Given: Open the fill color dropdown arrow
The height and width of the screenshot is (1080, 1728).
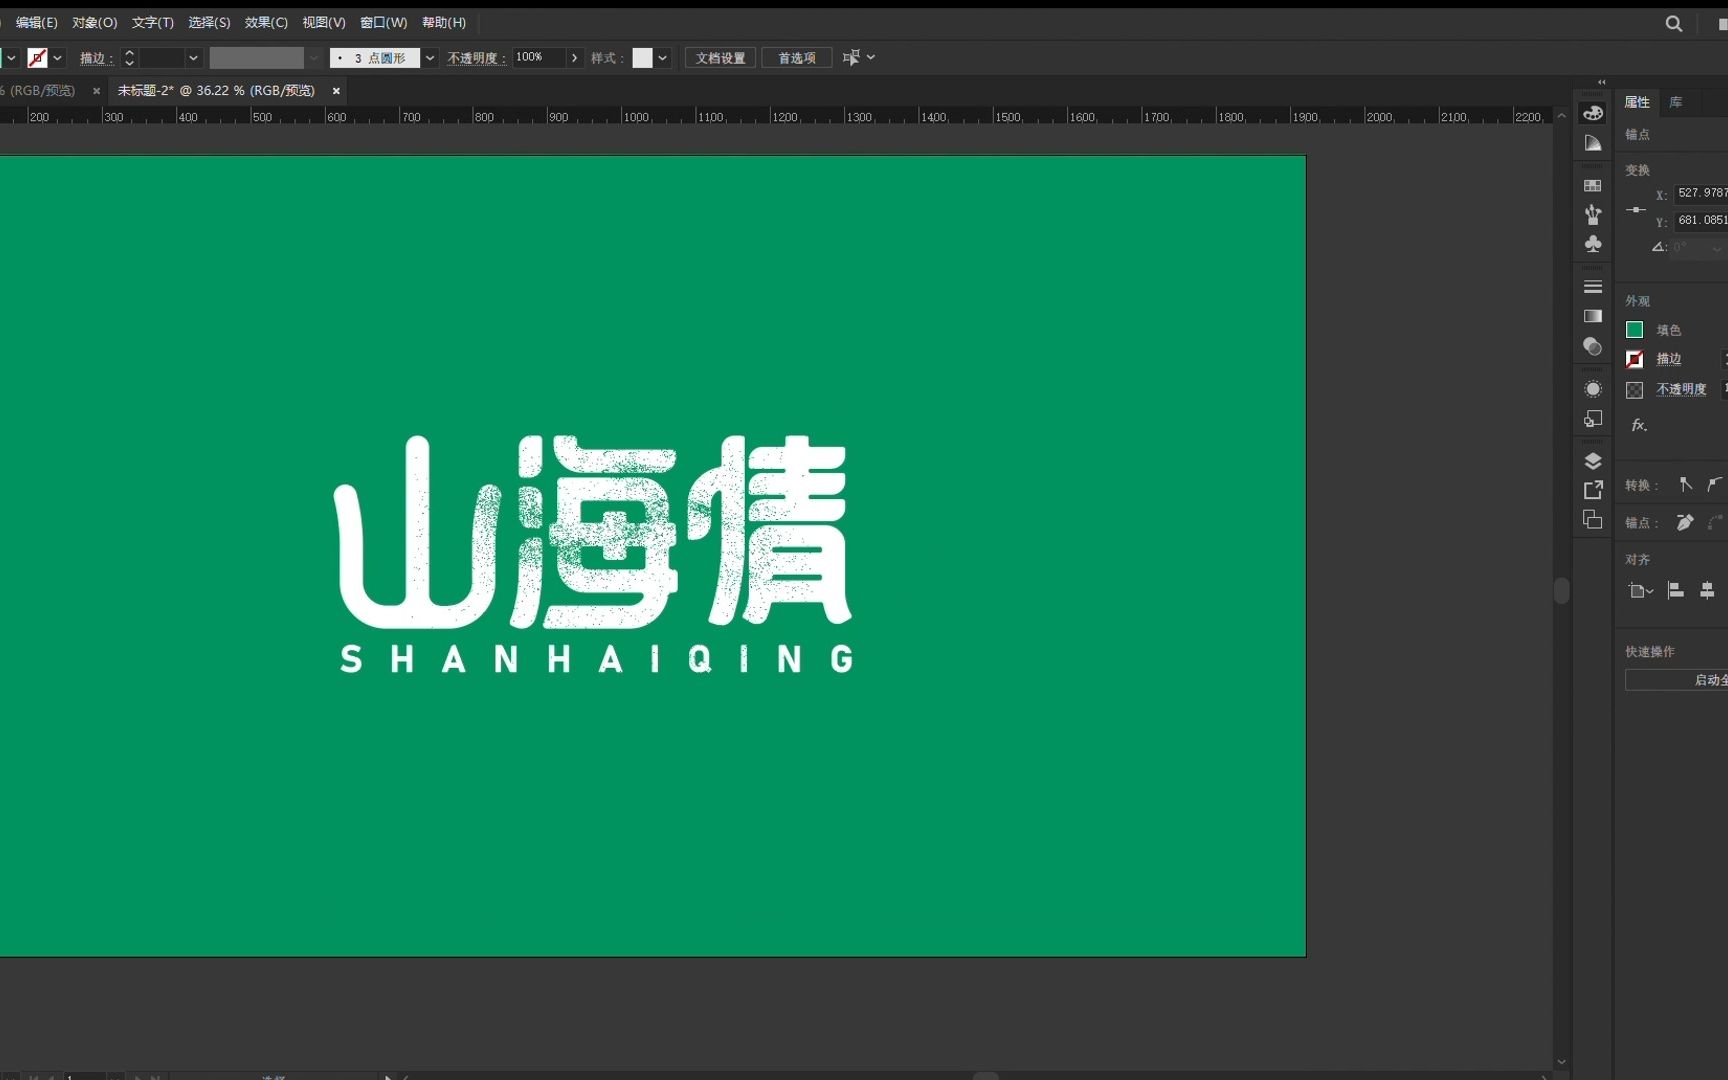Looking at the screenshot, I should 10,58.
